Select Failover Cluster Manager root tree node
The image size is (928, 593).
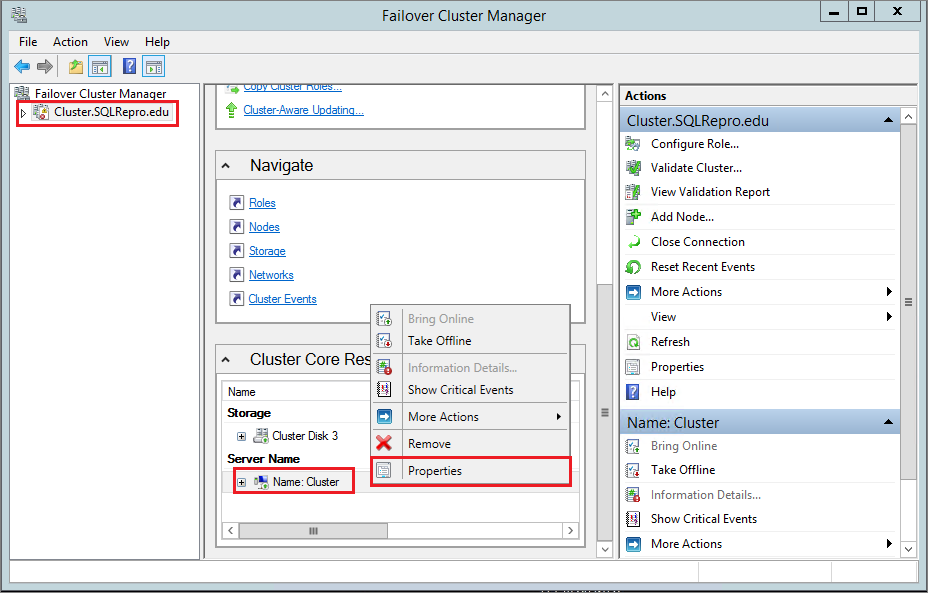click(x=100, y=94)
